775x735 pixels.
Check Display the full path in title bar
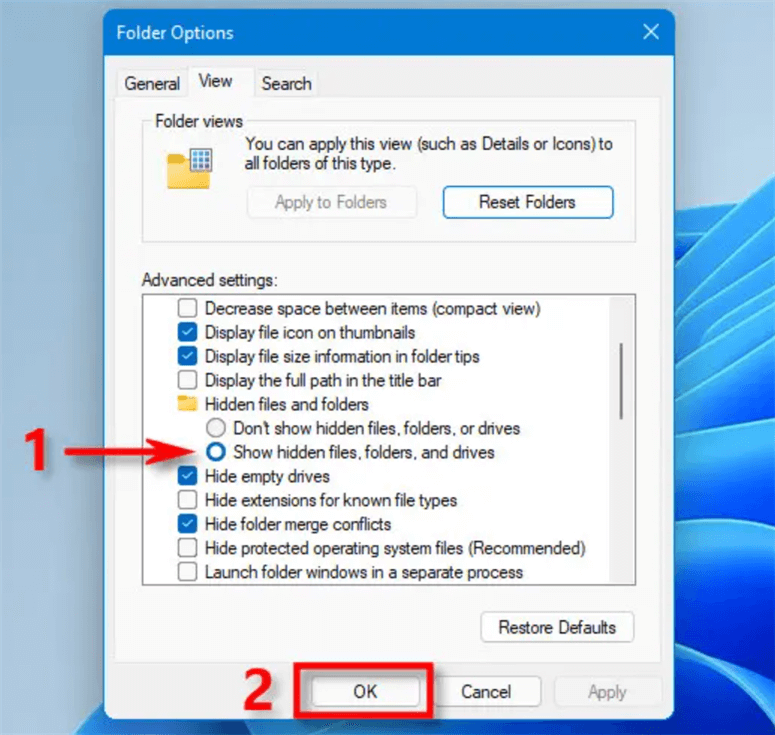tap(187, 380)
